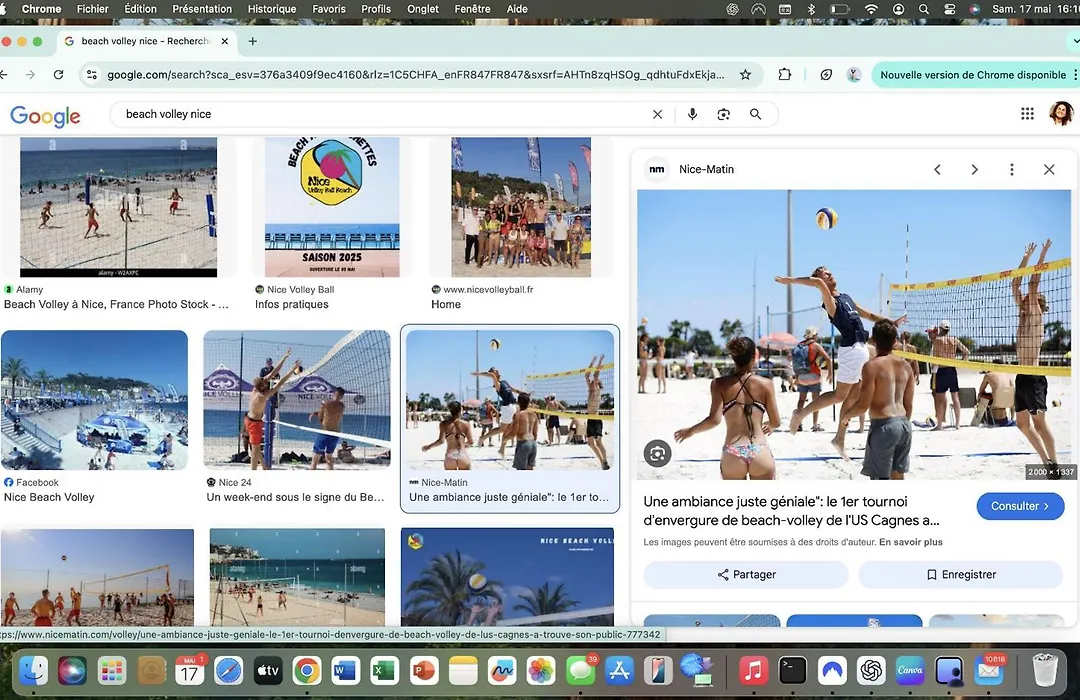Open the Music app from the Dock
The image size is (1080, 700).
(754, 670)
